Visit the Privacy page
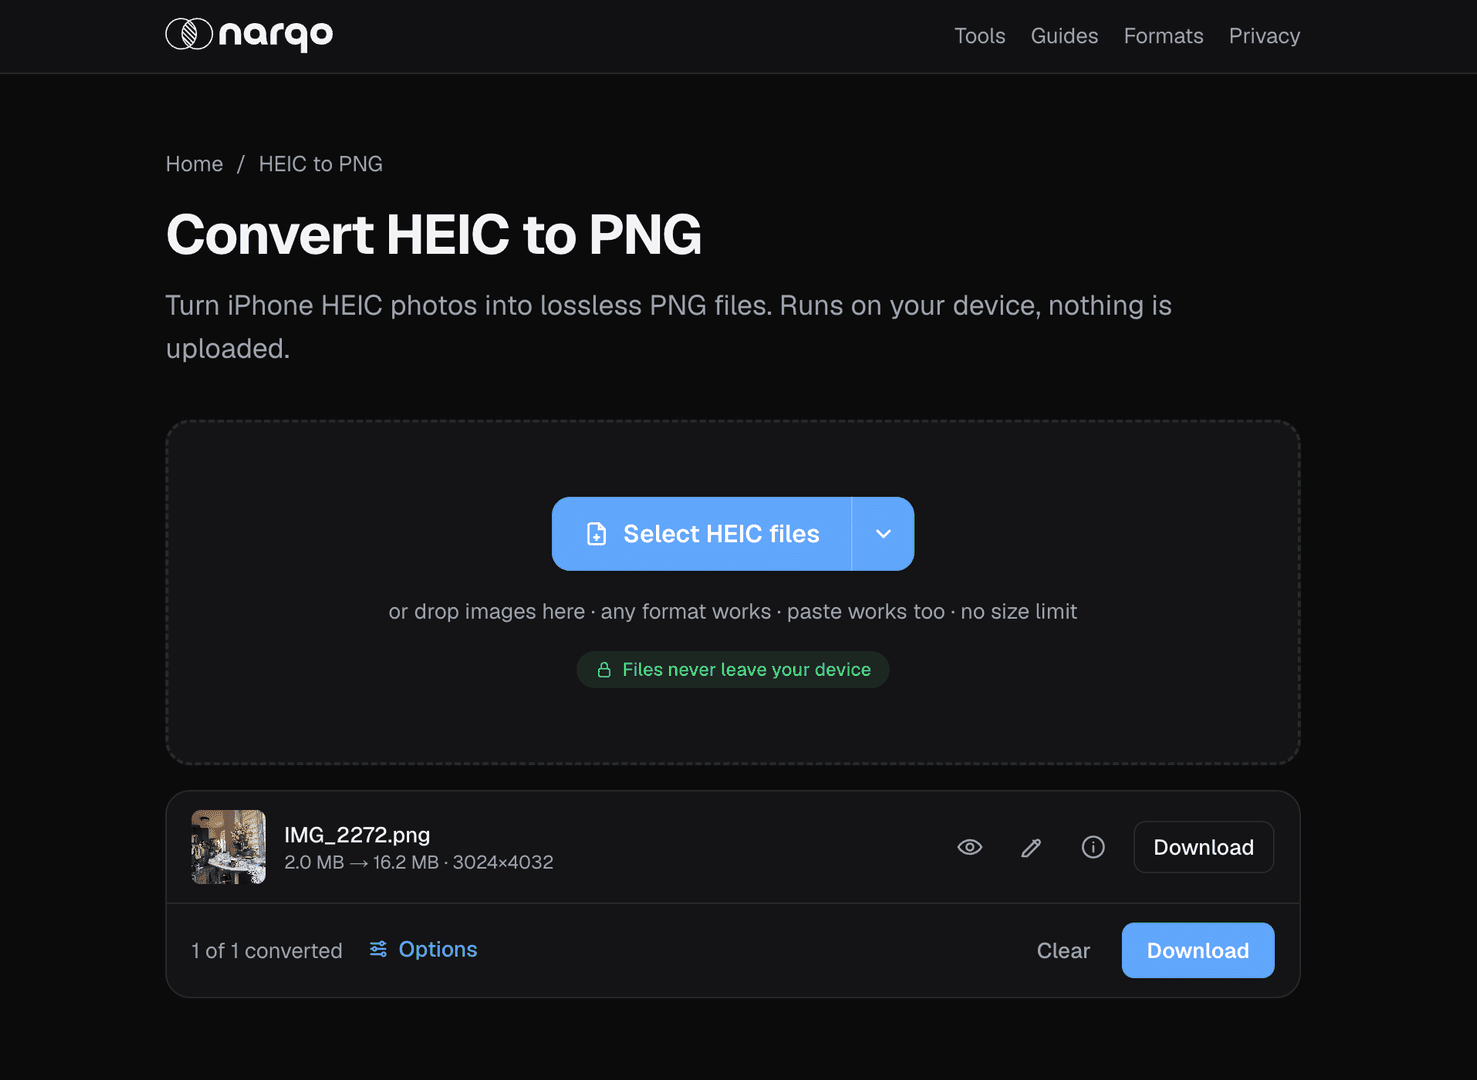Image resolution: width=1477 pixels, height=1080 pixels. (1264, 36)
